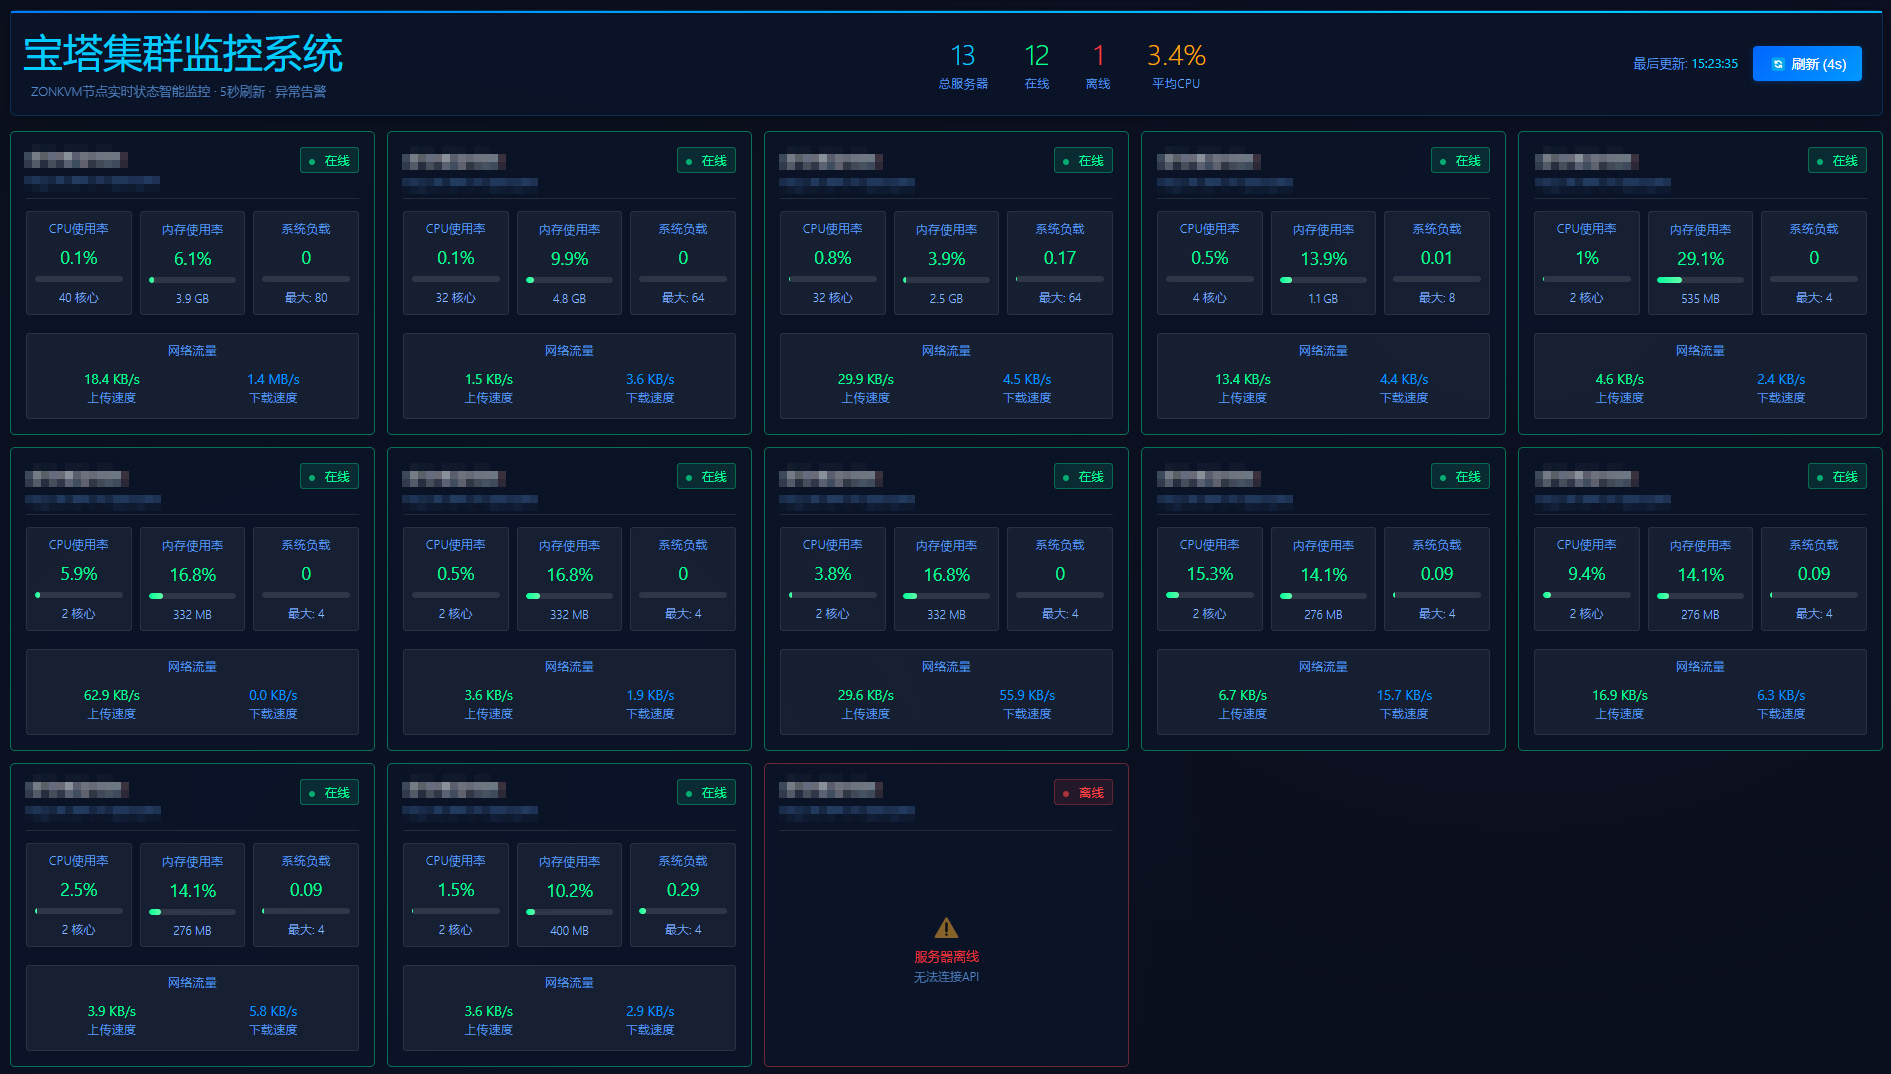Viewport: 1891px width, 1074px height.
Task: Select the 离线 count of 1 in the header
Action: [x=1098, y=56]
